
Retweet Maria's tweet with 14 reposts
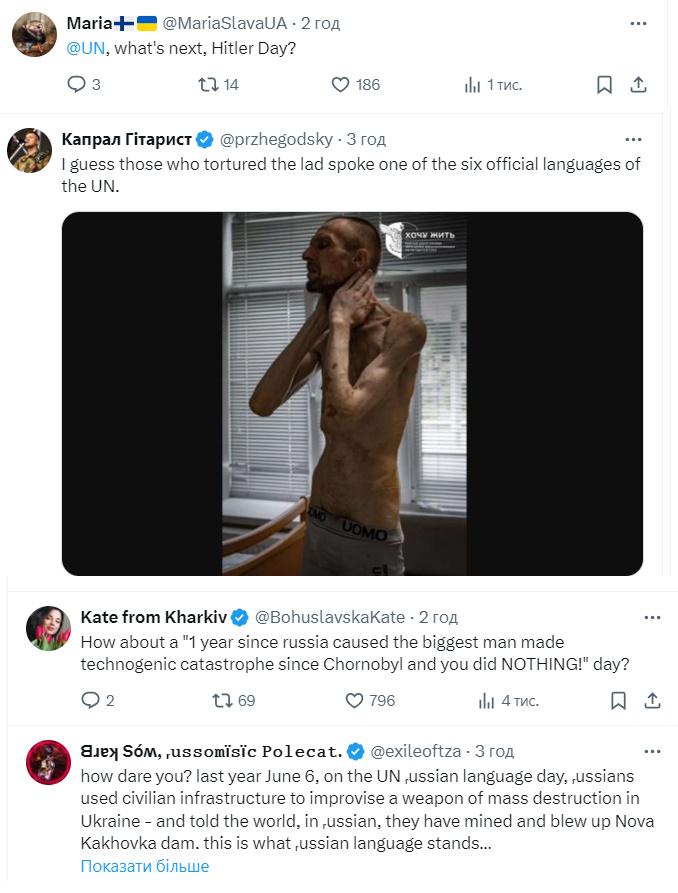pyautogui.click(x=208, y=85)
